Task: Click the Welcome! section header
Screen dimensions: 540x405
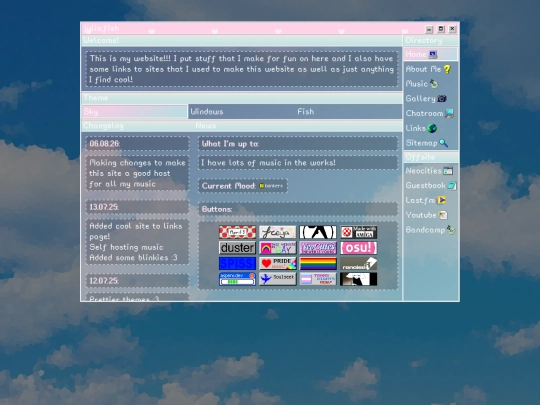Action: (242, 40)
